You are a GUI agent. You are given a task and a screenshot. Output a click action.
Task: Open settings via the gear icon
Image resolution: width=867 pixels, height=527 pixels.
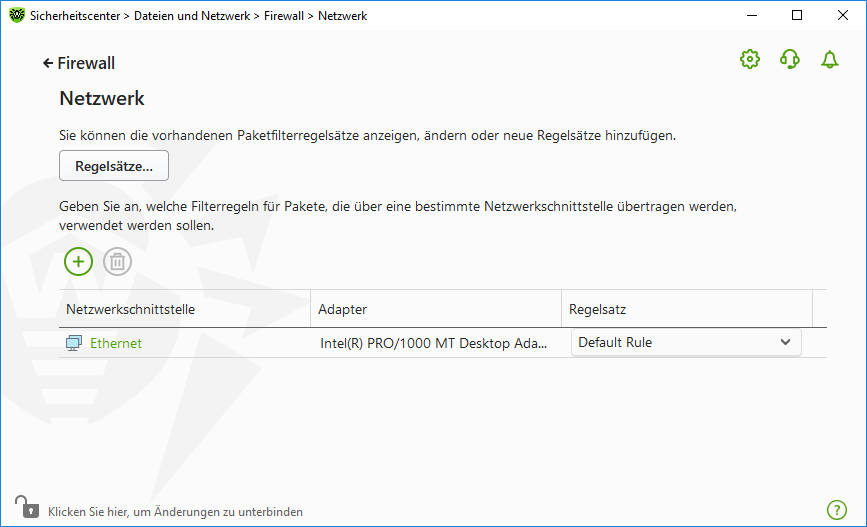749,60
